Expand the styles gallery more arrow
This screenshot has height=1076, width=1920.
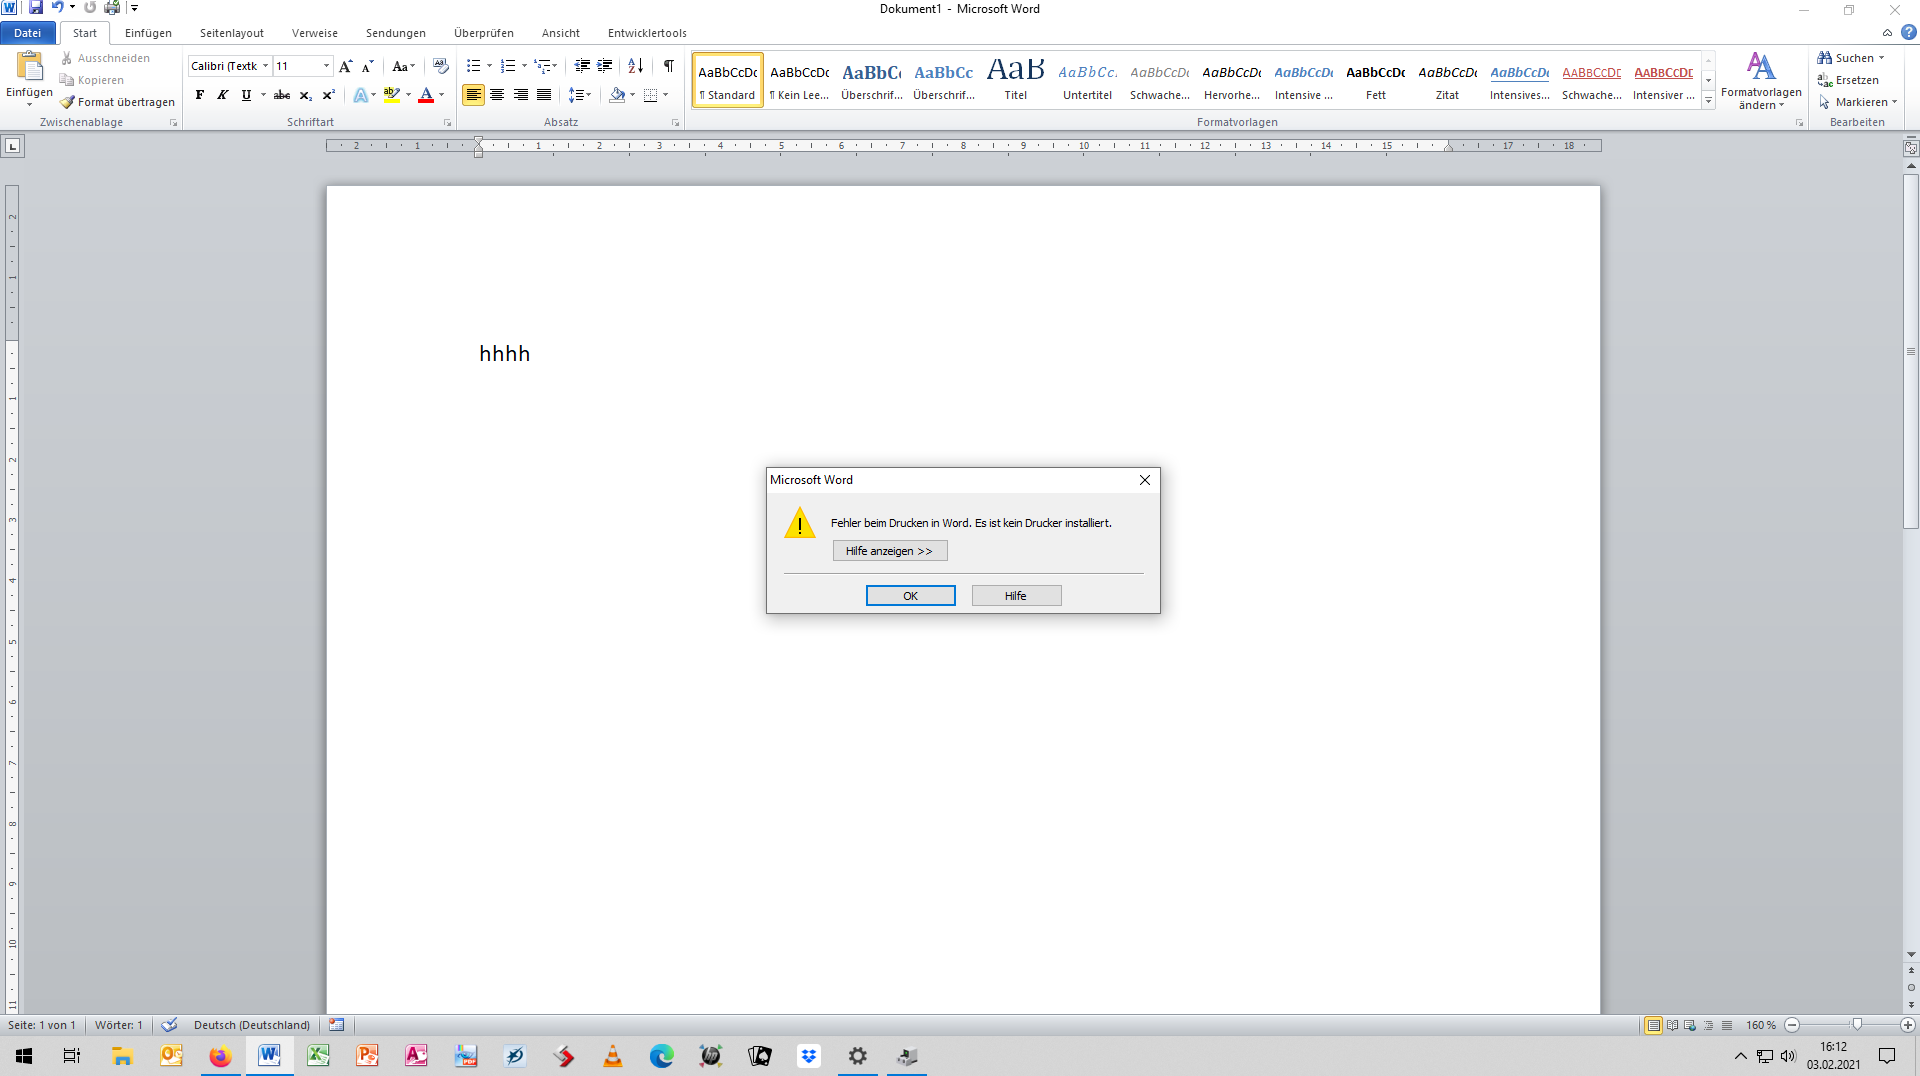click(1708, 101)
